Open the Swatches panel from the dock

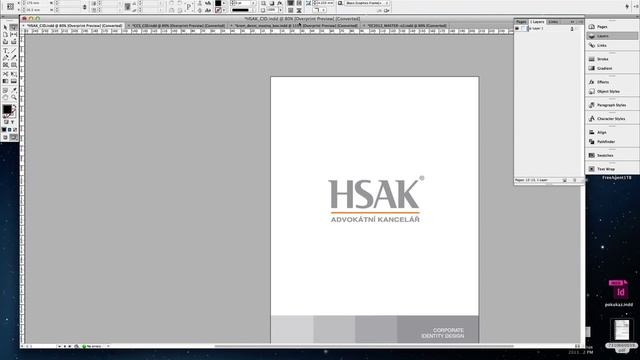(611, 155)
